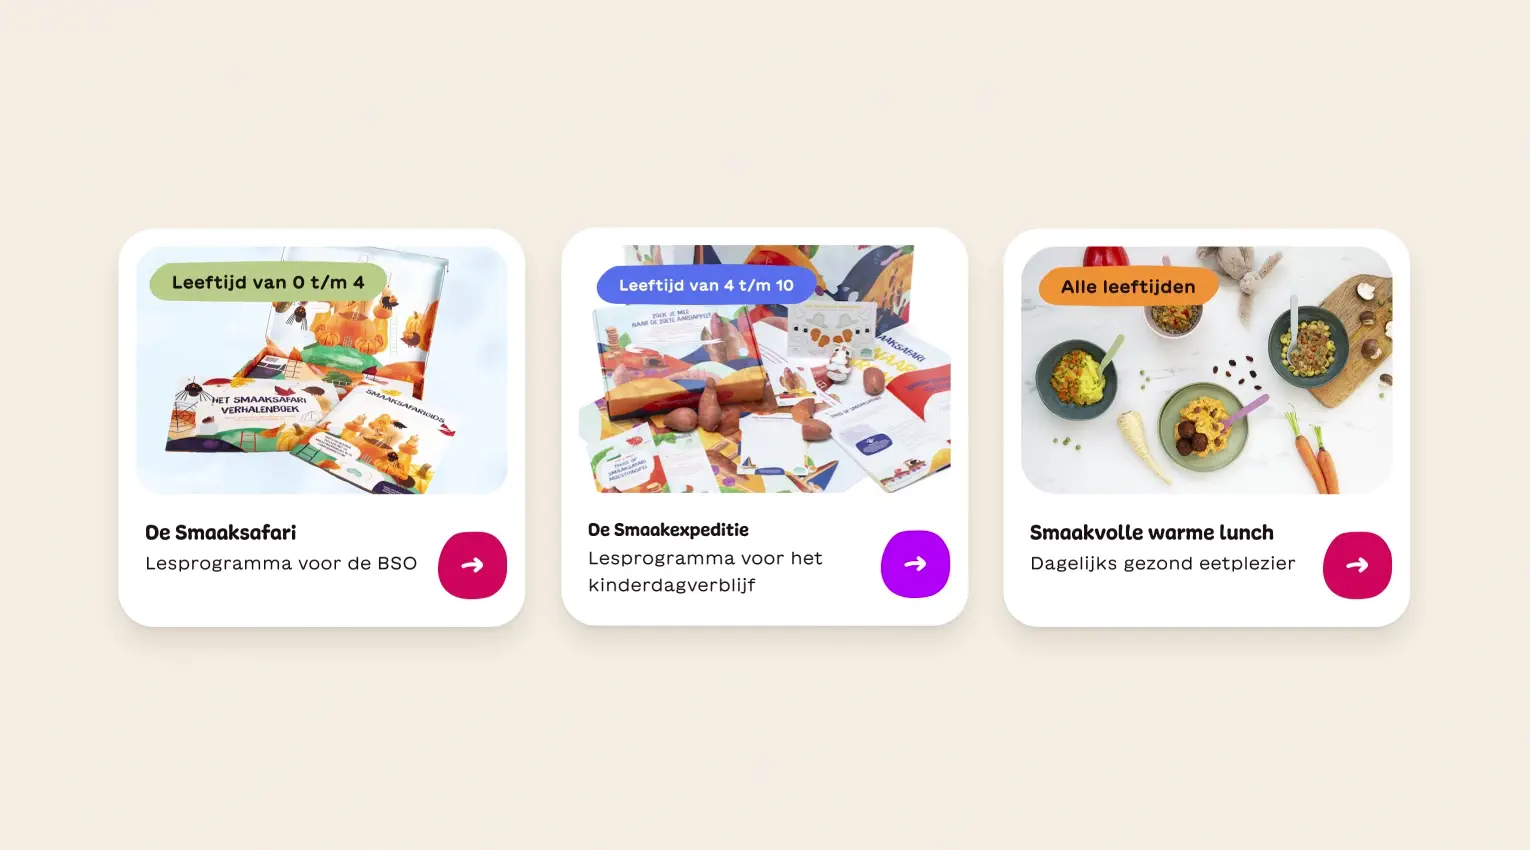Click the purple arrow on De Smaakexpeditie card
This screenshot has width=1530, height=850.
(915, 564)
